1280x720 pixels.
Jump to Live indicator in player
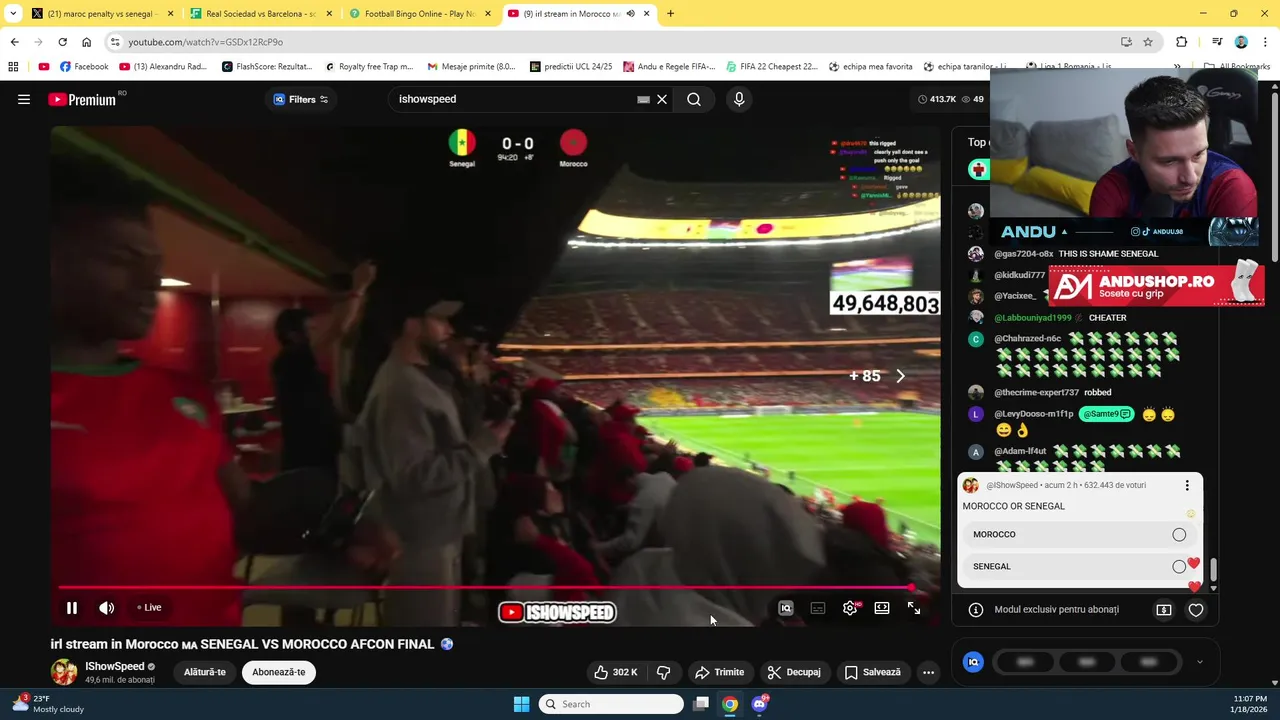tap(149, 608)
